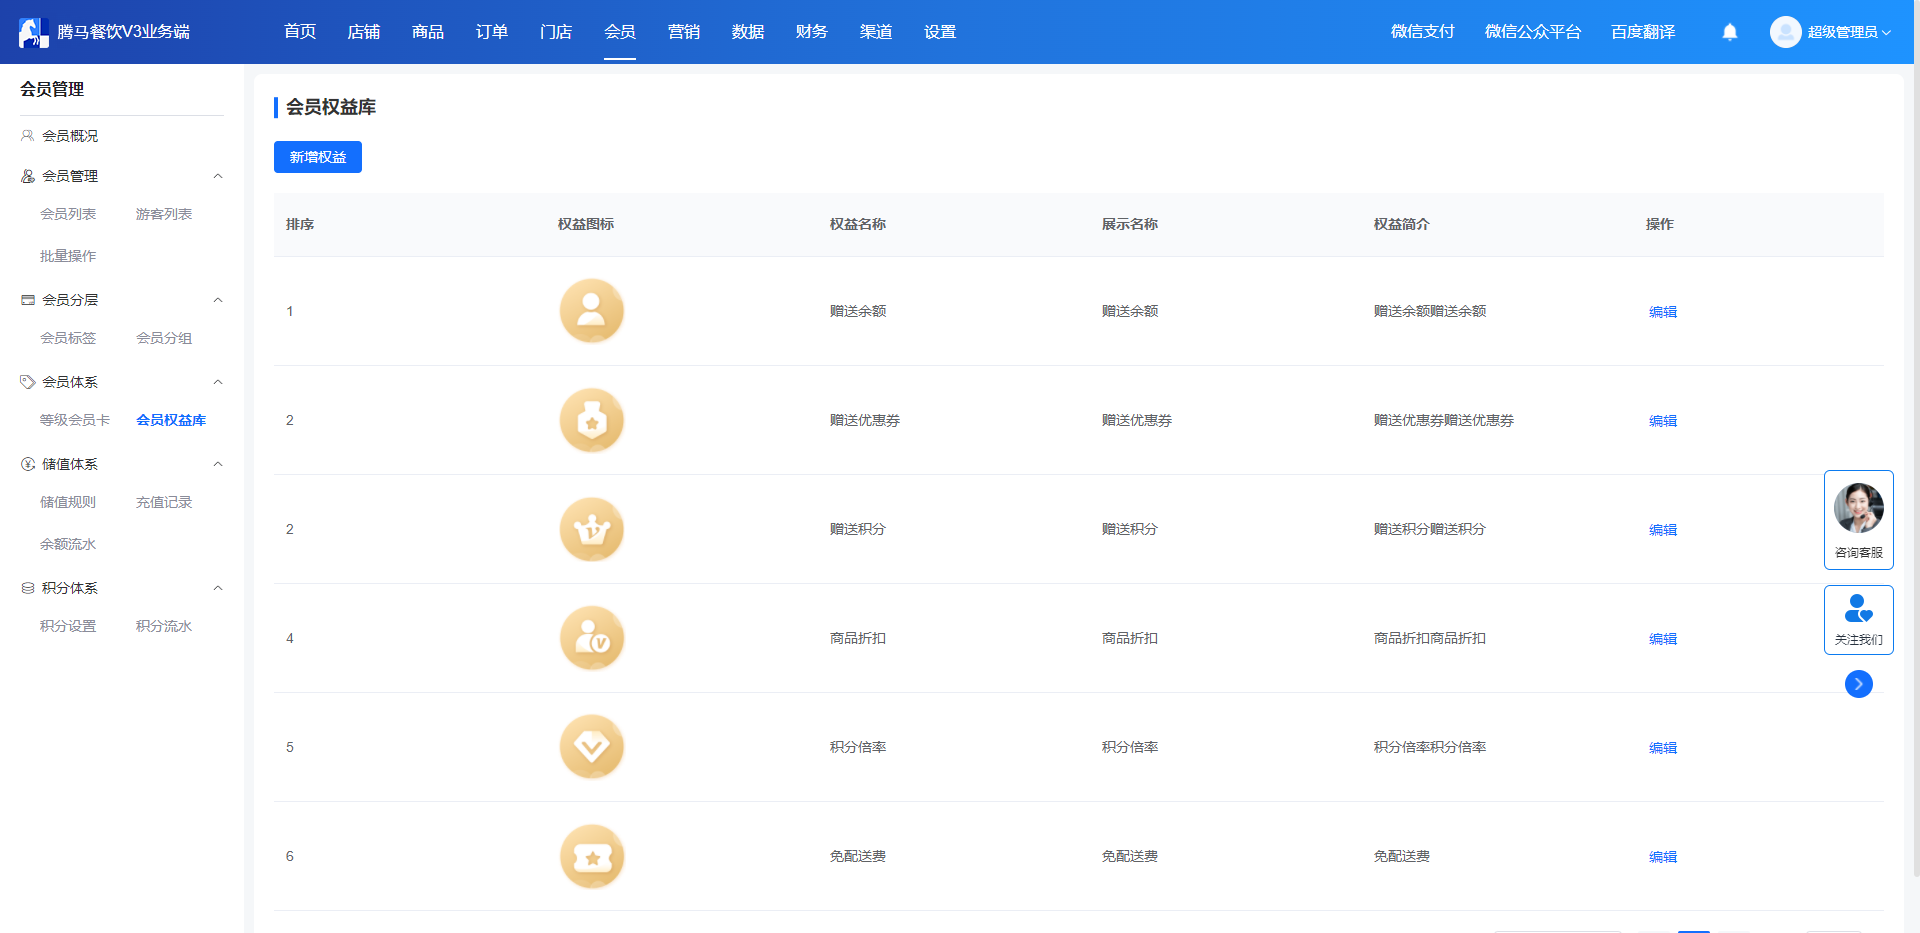Click the 会员管理 group icon
The width and height of the screenshot is (1920, 933).
pos(28,176)
